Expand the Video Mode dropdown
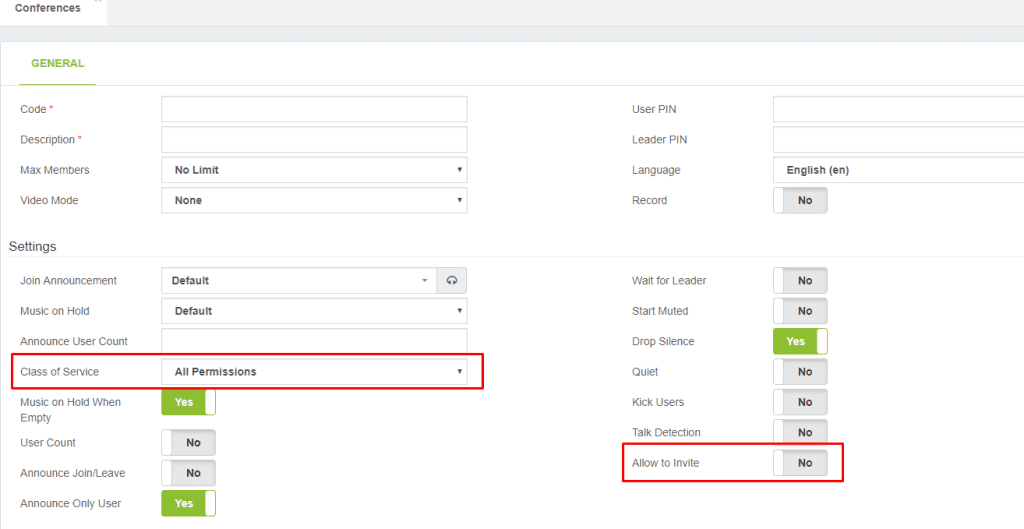Viewport: 1024px width, 529px height. 314,200
